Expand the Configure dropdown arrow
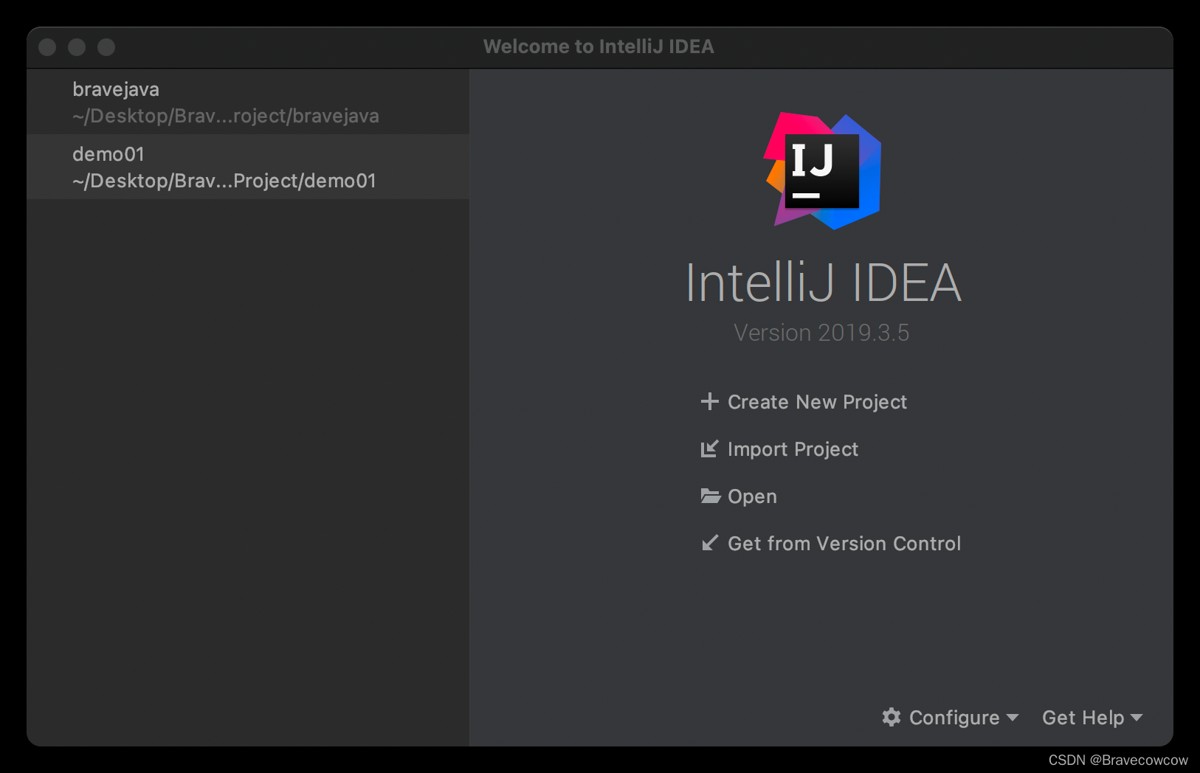Viewport: 1200px width, 773px height. point(1012,717)
